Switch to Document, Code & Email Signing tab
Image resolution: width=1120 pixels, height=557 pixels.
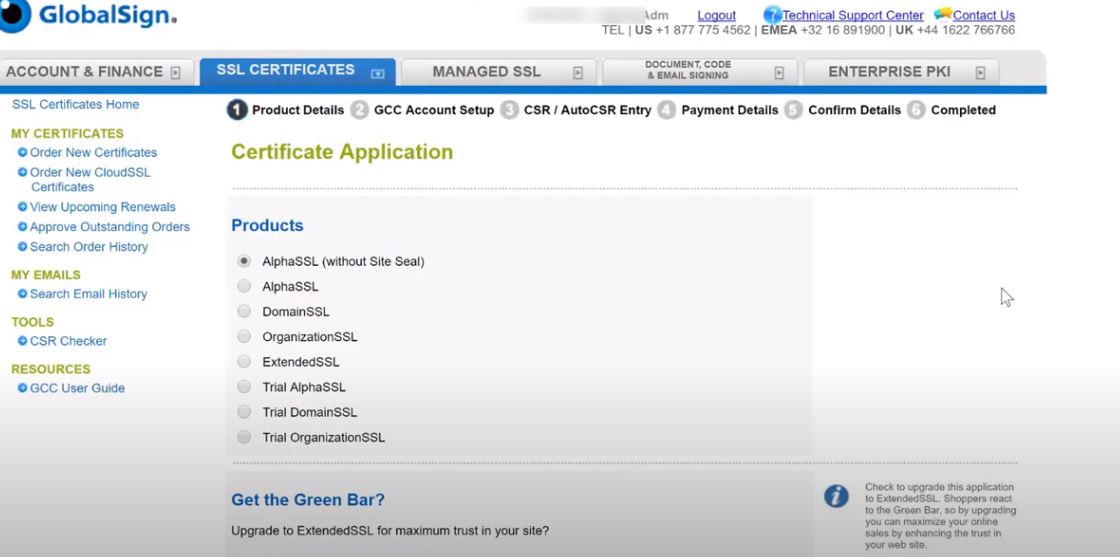700,72
